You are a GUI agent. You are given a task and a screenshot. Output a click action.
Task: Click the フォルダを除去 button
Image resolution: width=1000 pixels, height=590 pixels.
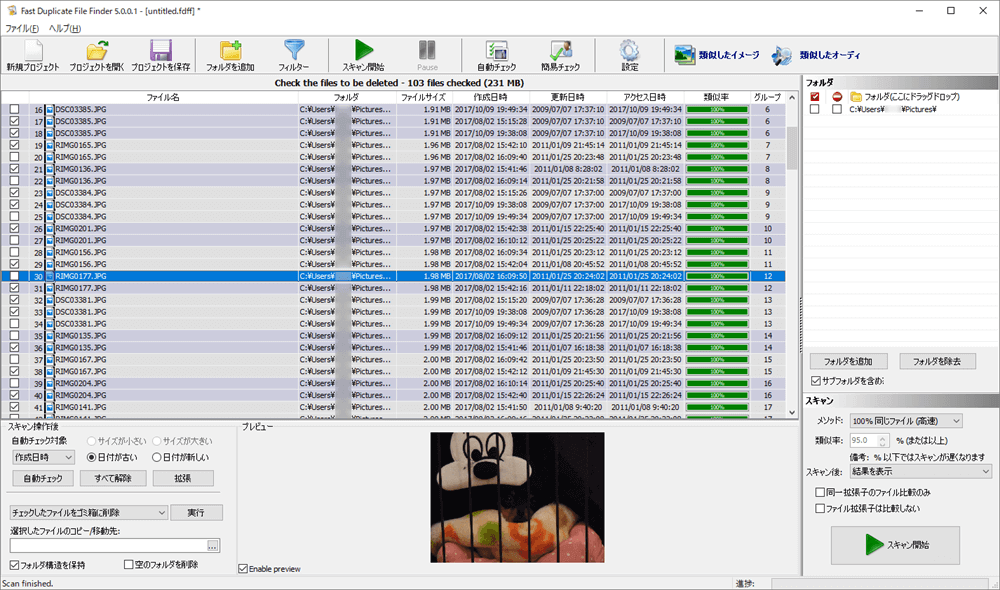pos(937,361)
